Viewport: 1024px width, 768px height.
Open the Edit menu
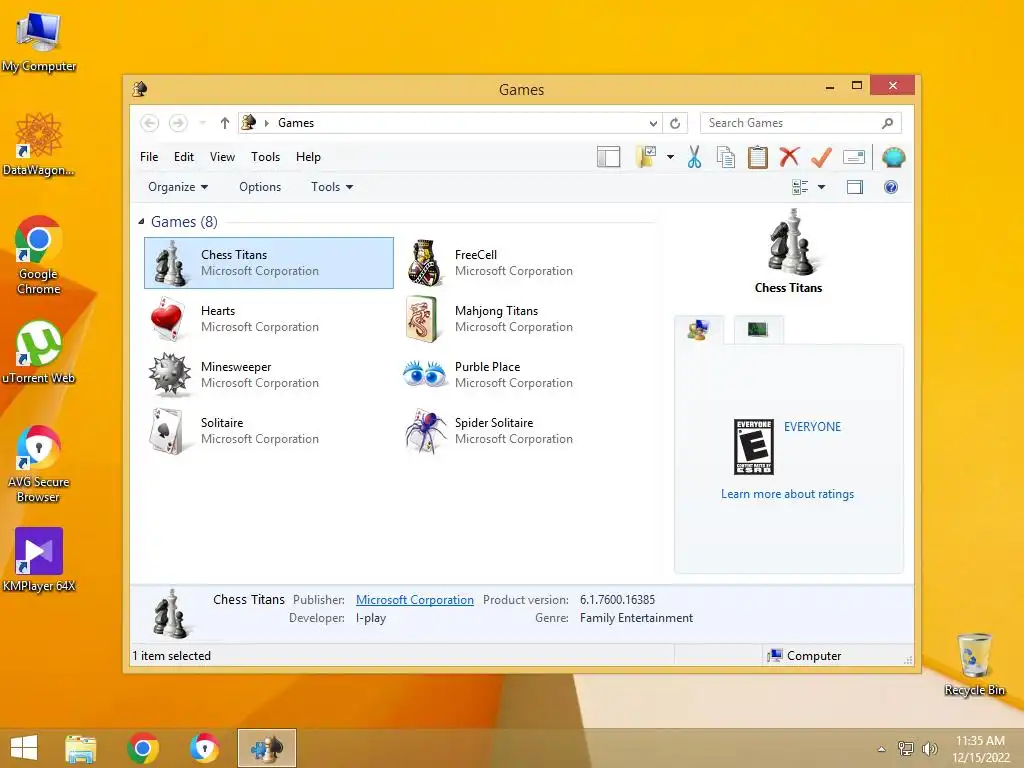pos(184,157)
